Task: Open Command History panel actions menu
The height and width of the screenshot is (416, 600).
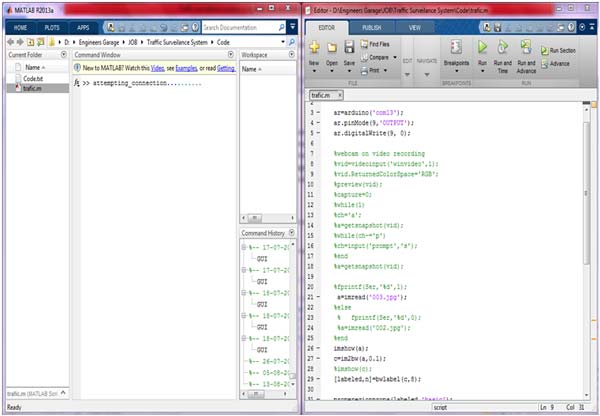Action: click(x=292, y=233)
